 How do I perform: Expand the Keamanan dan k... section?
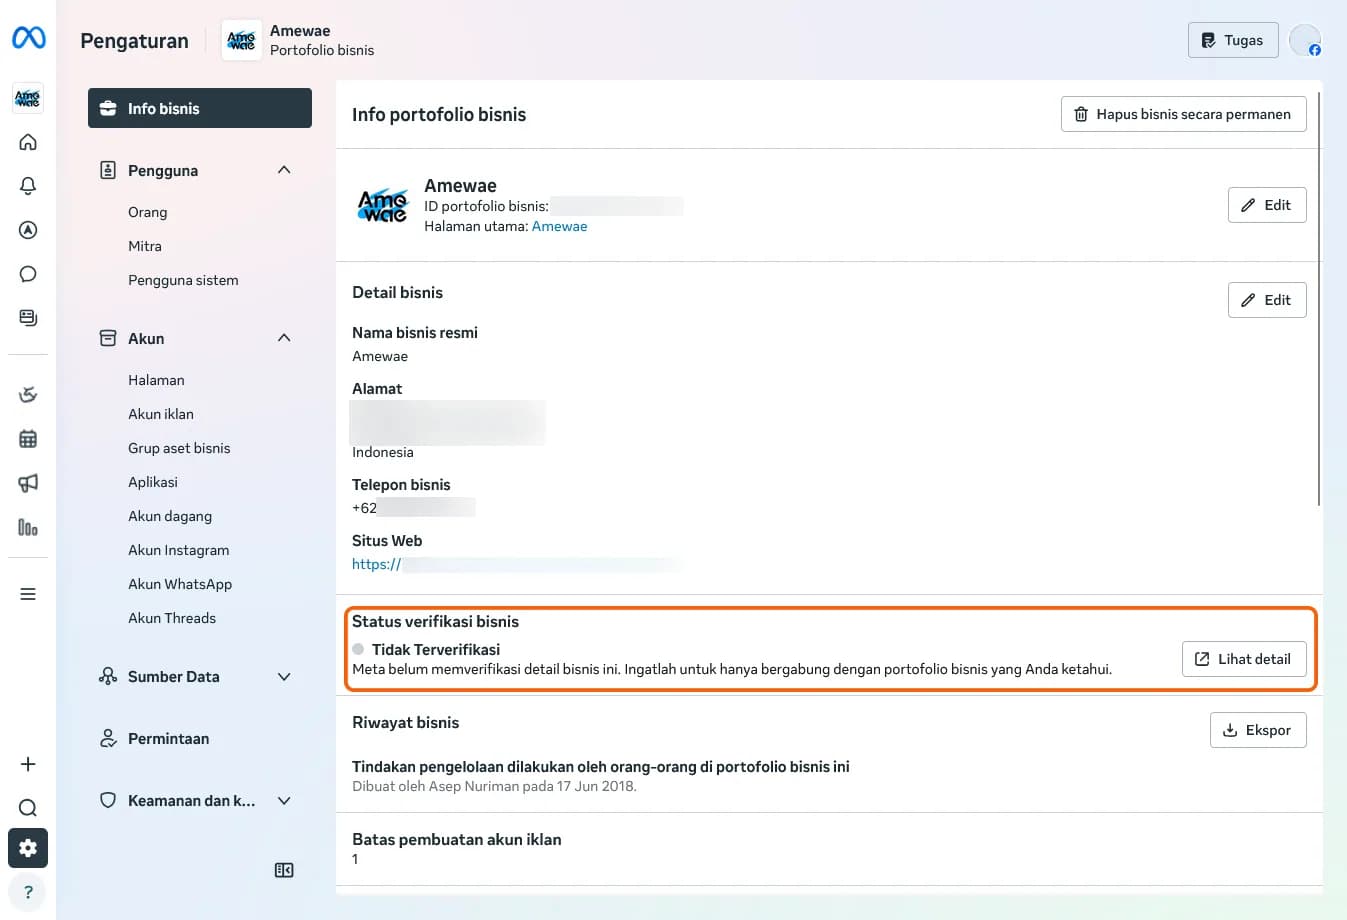284,801
